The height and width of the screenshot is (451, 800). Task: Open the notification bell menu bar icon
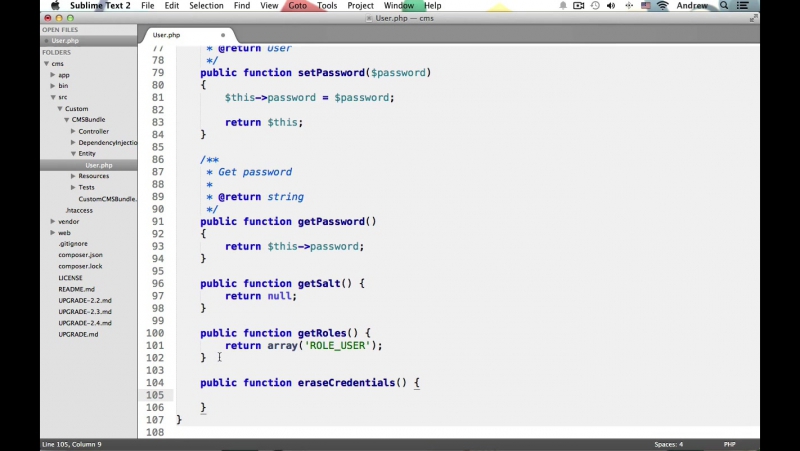click(x=563, y=6)
